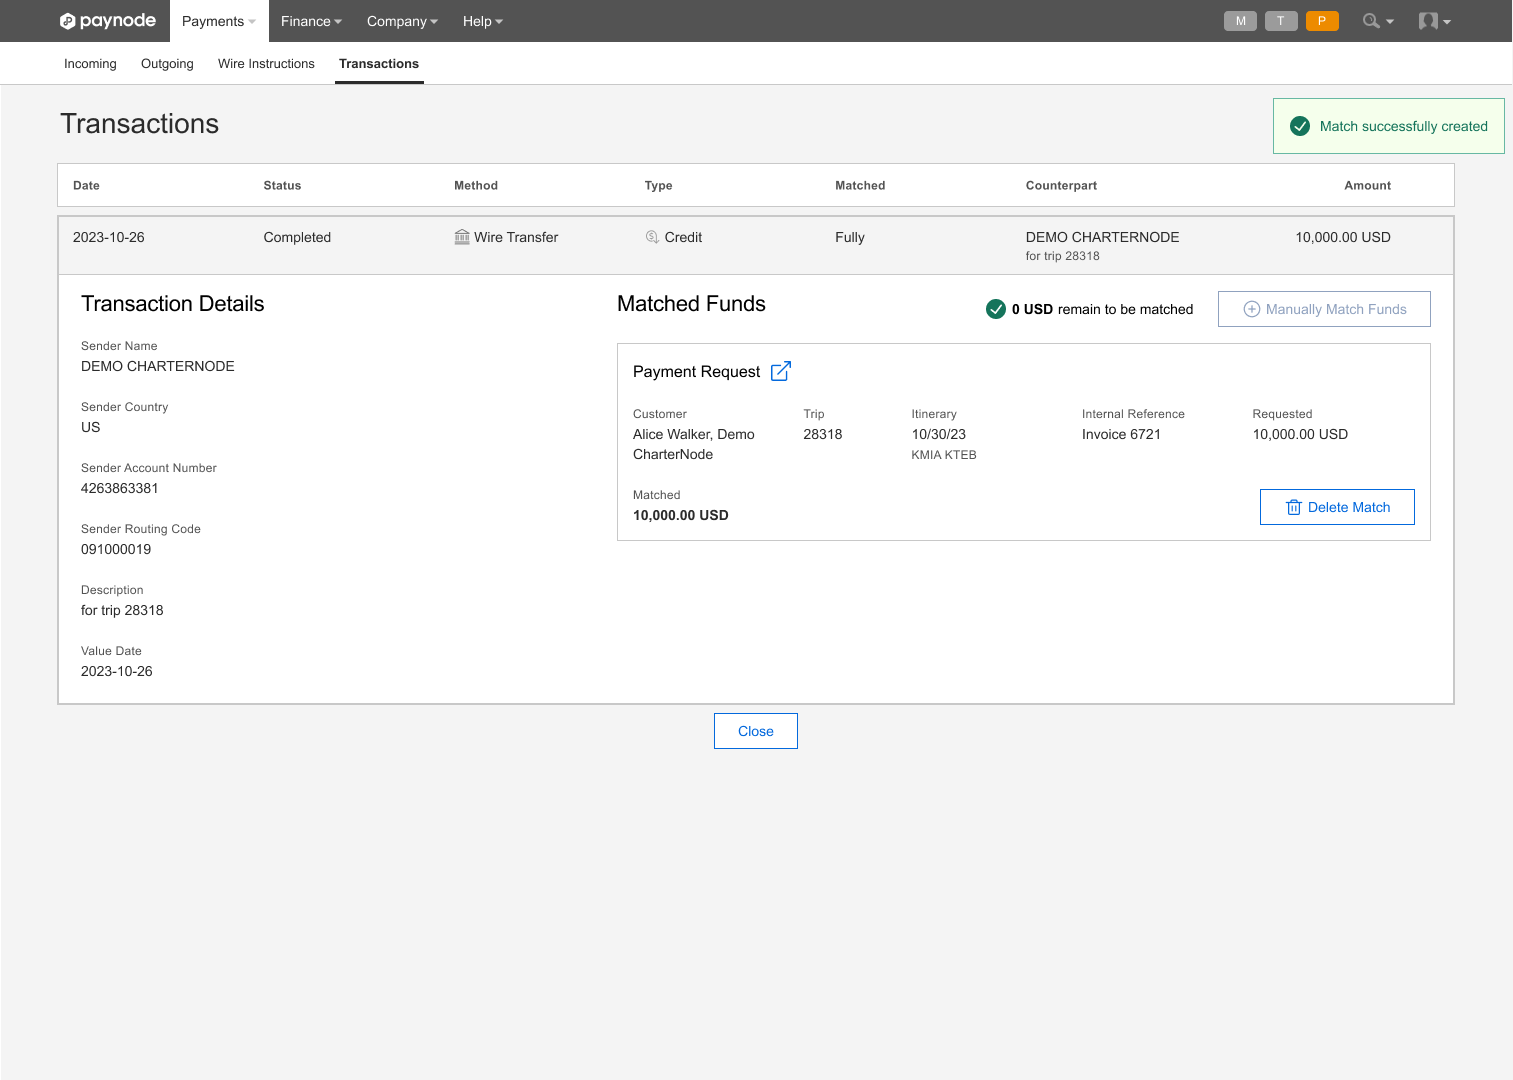Image resolution: width=1513 pixels, height=1080 pixels.
Task: Expand the Finance dropdown menu
Action: point(311,21)
